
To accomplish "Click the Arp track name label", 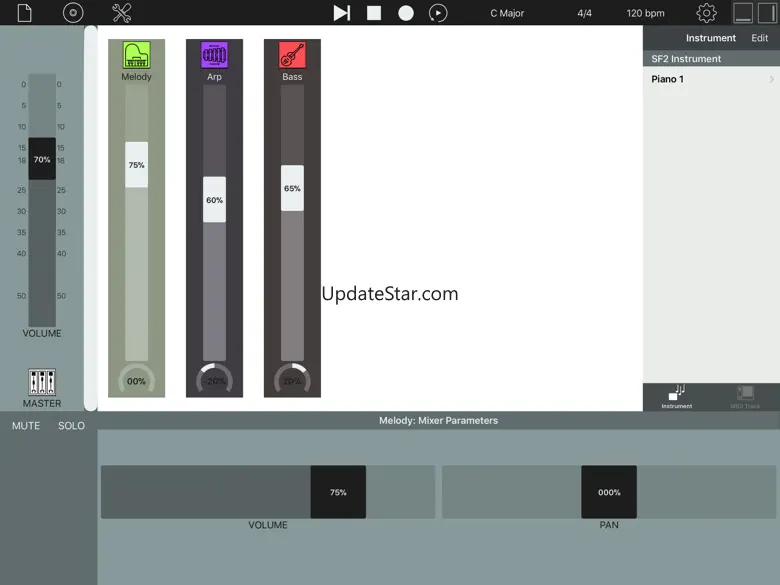I will point(214,77).
